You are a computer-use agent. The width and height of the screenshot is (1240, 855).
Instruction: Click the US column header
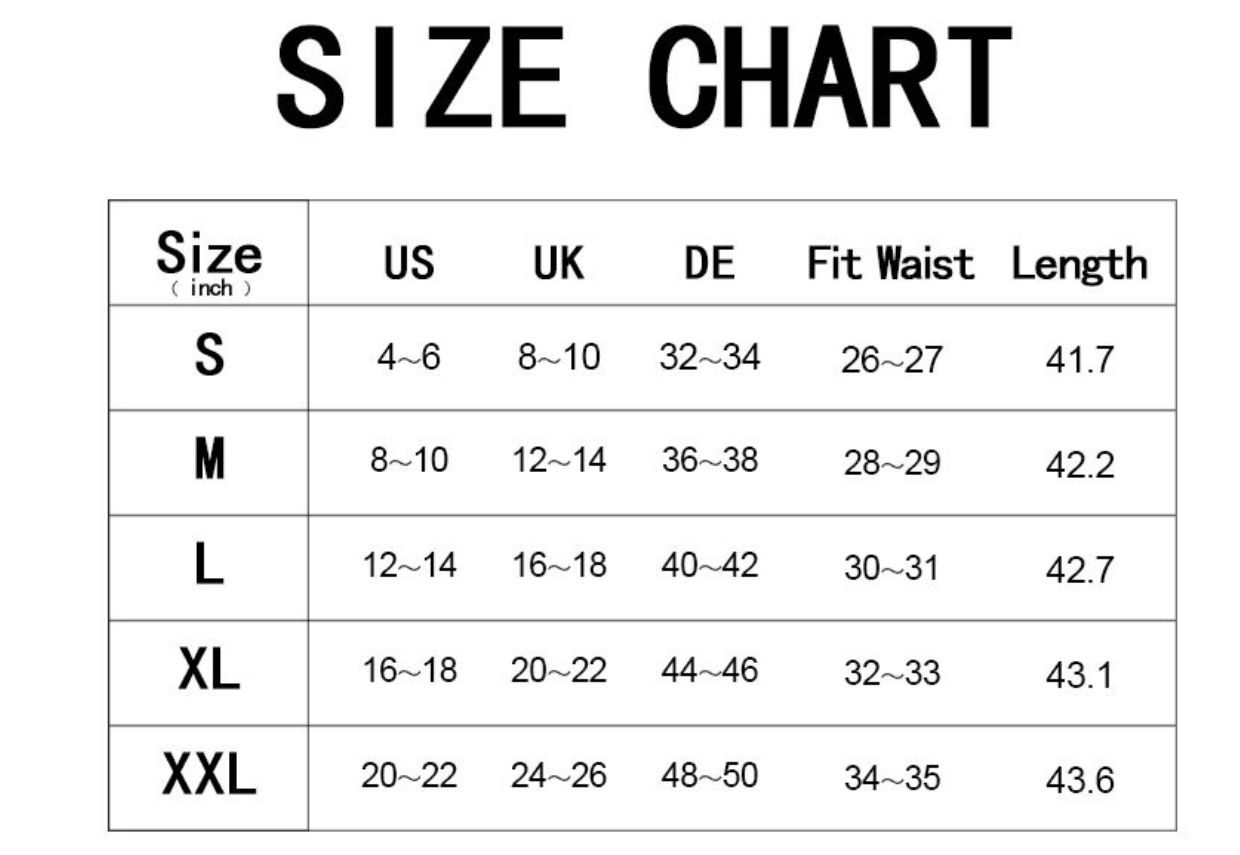tap(409, 263)
